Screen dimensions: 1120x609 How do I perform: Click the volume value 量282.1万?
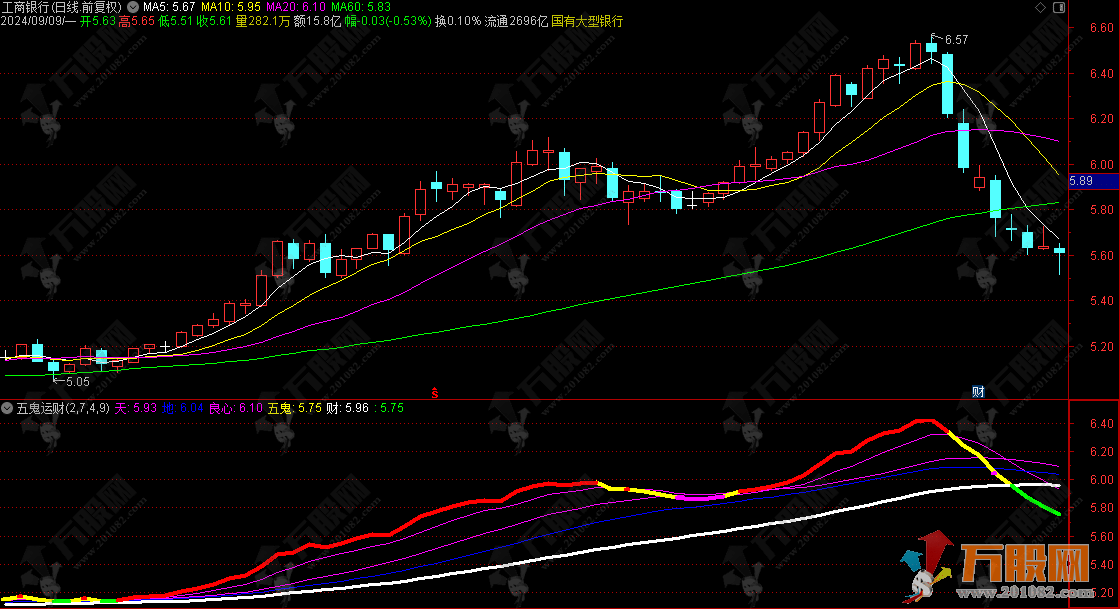[x=263, y=21]
